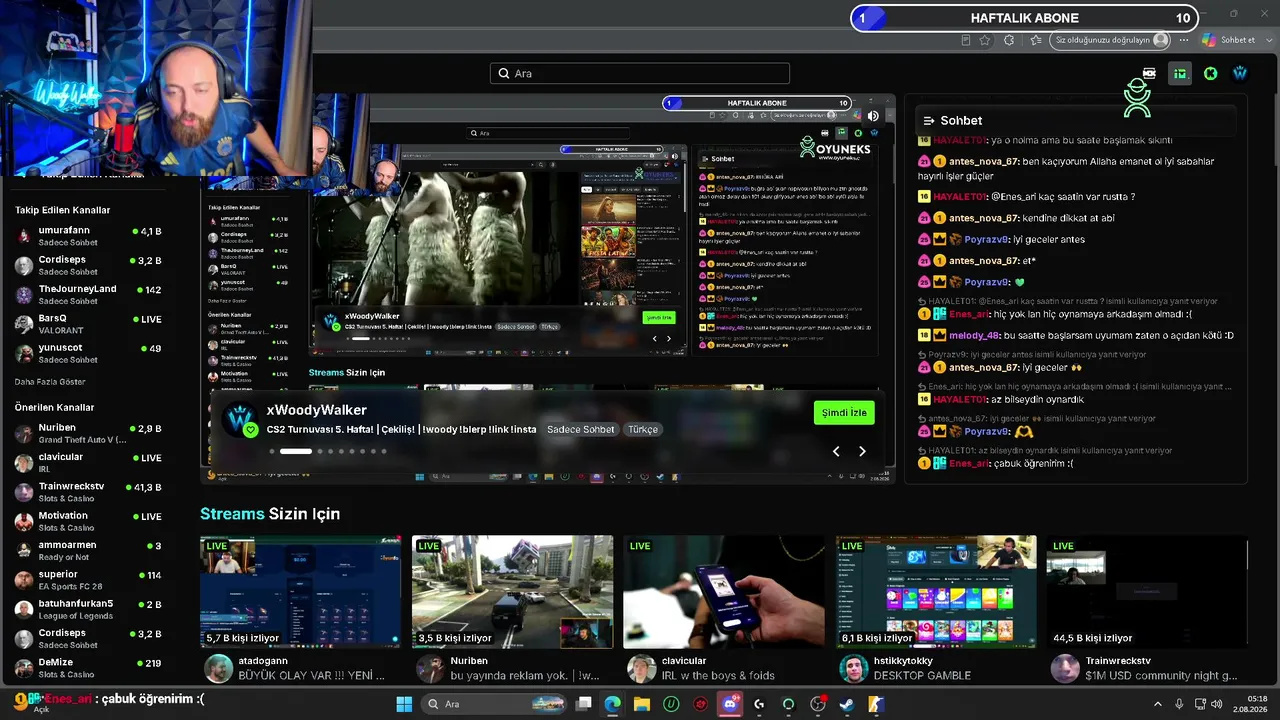Select the Türkçe language tag
This screenshot has width=1280, height=720.
[643, 429]
